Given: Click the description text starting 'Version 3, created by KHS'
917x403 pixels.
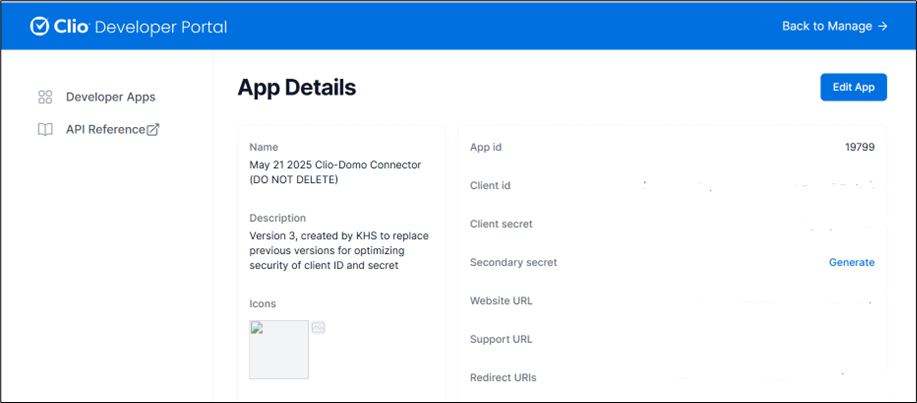Looking at the screenshot, I should (339, 251).
